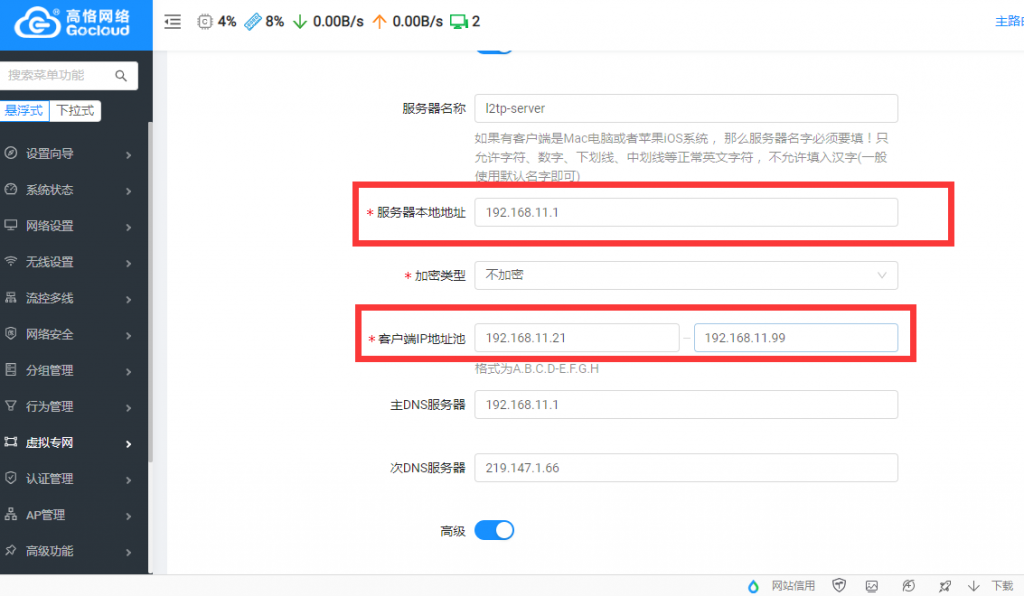Click the 8% memory value text
Screen dimensions: 1024x596
point(274,22)
